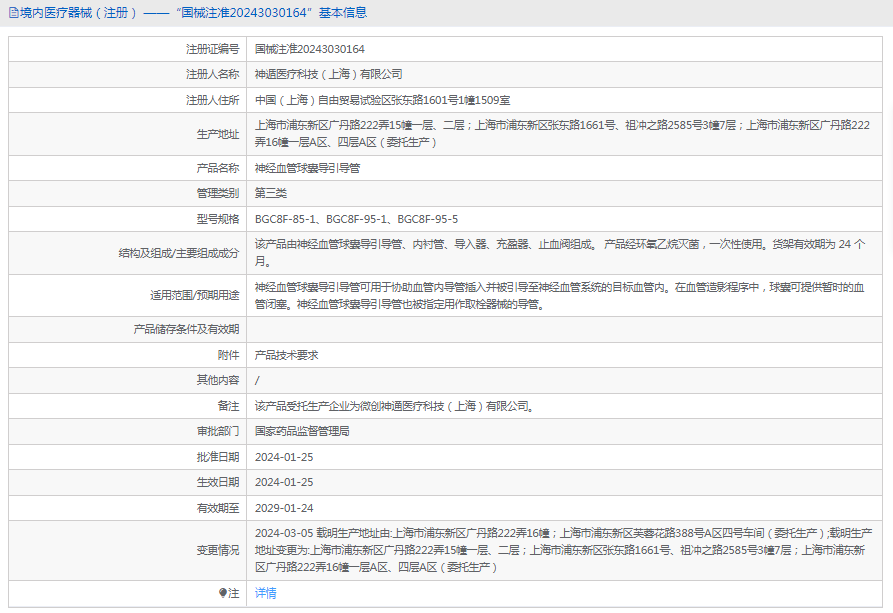Click the title text 境内医疗器械（注册）
This screenshot has width=893, height=613.
79,13
